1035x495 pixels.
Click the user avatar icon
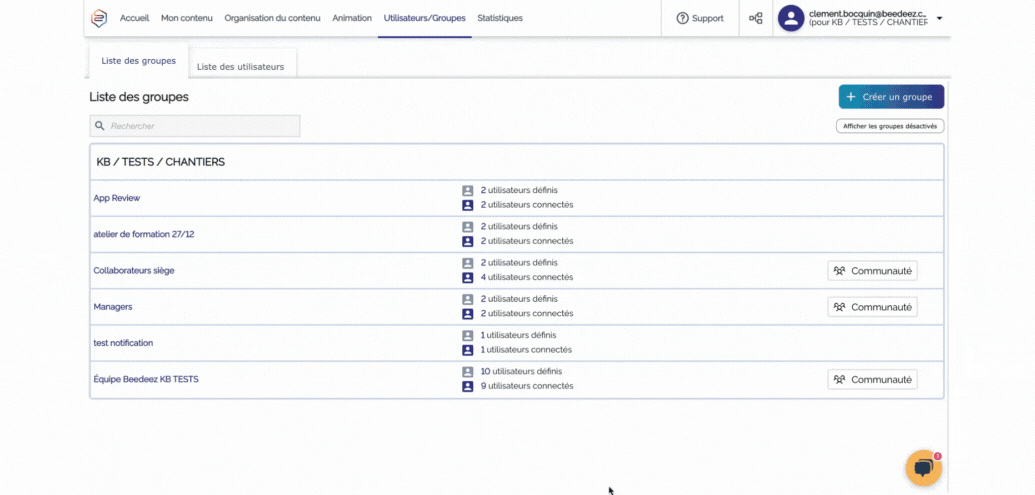(x=791, y=18)
